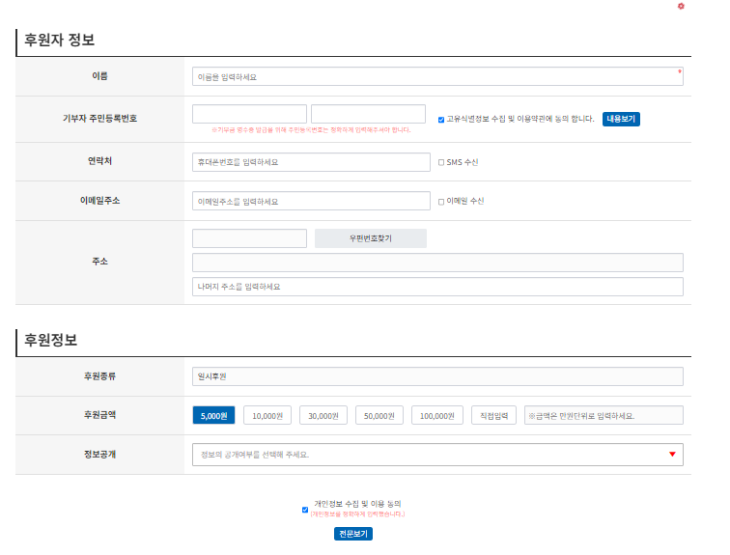This screenshot has height=555, width=730.
Task: Focus the 이름 name input field
Action: [x=438, y=76]
